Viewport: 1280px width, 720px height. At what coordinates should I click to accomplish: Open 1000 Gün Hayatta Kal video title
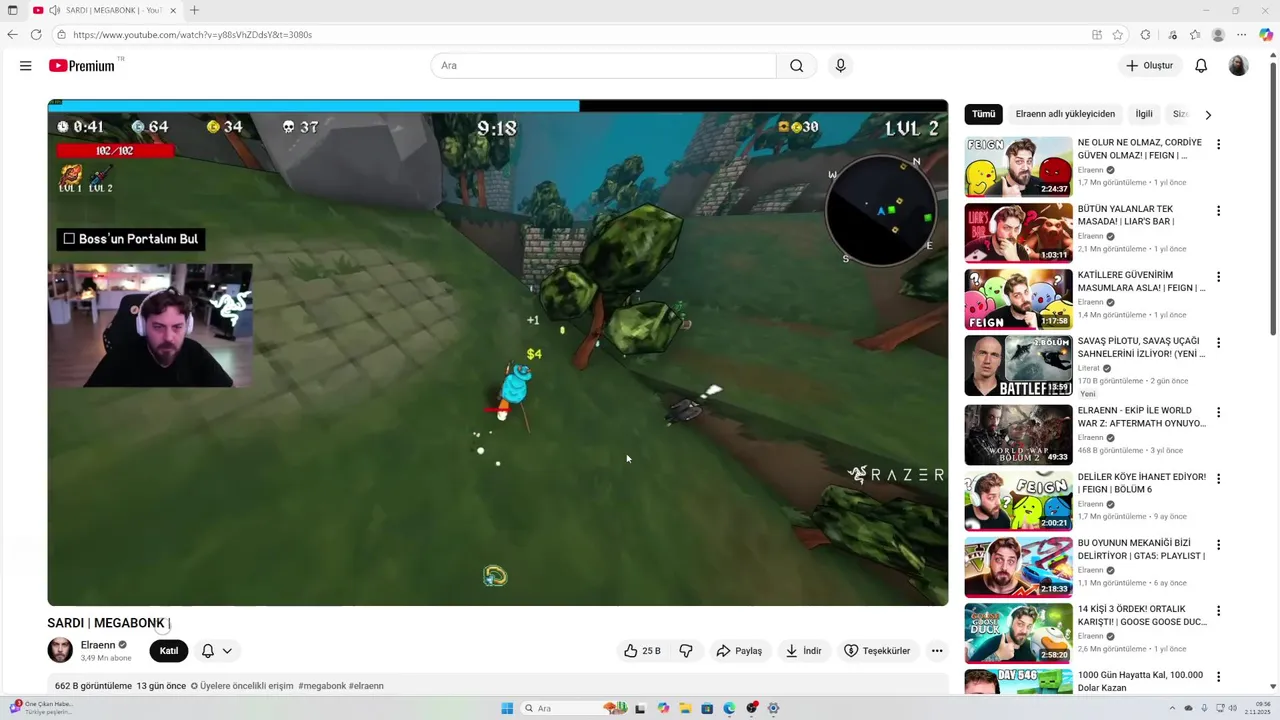pos(1140,681)
